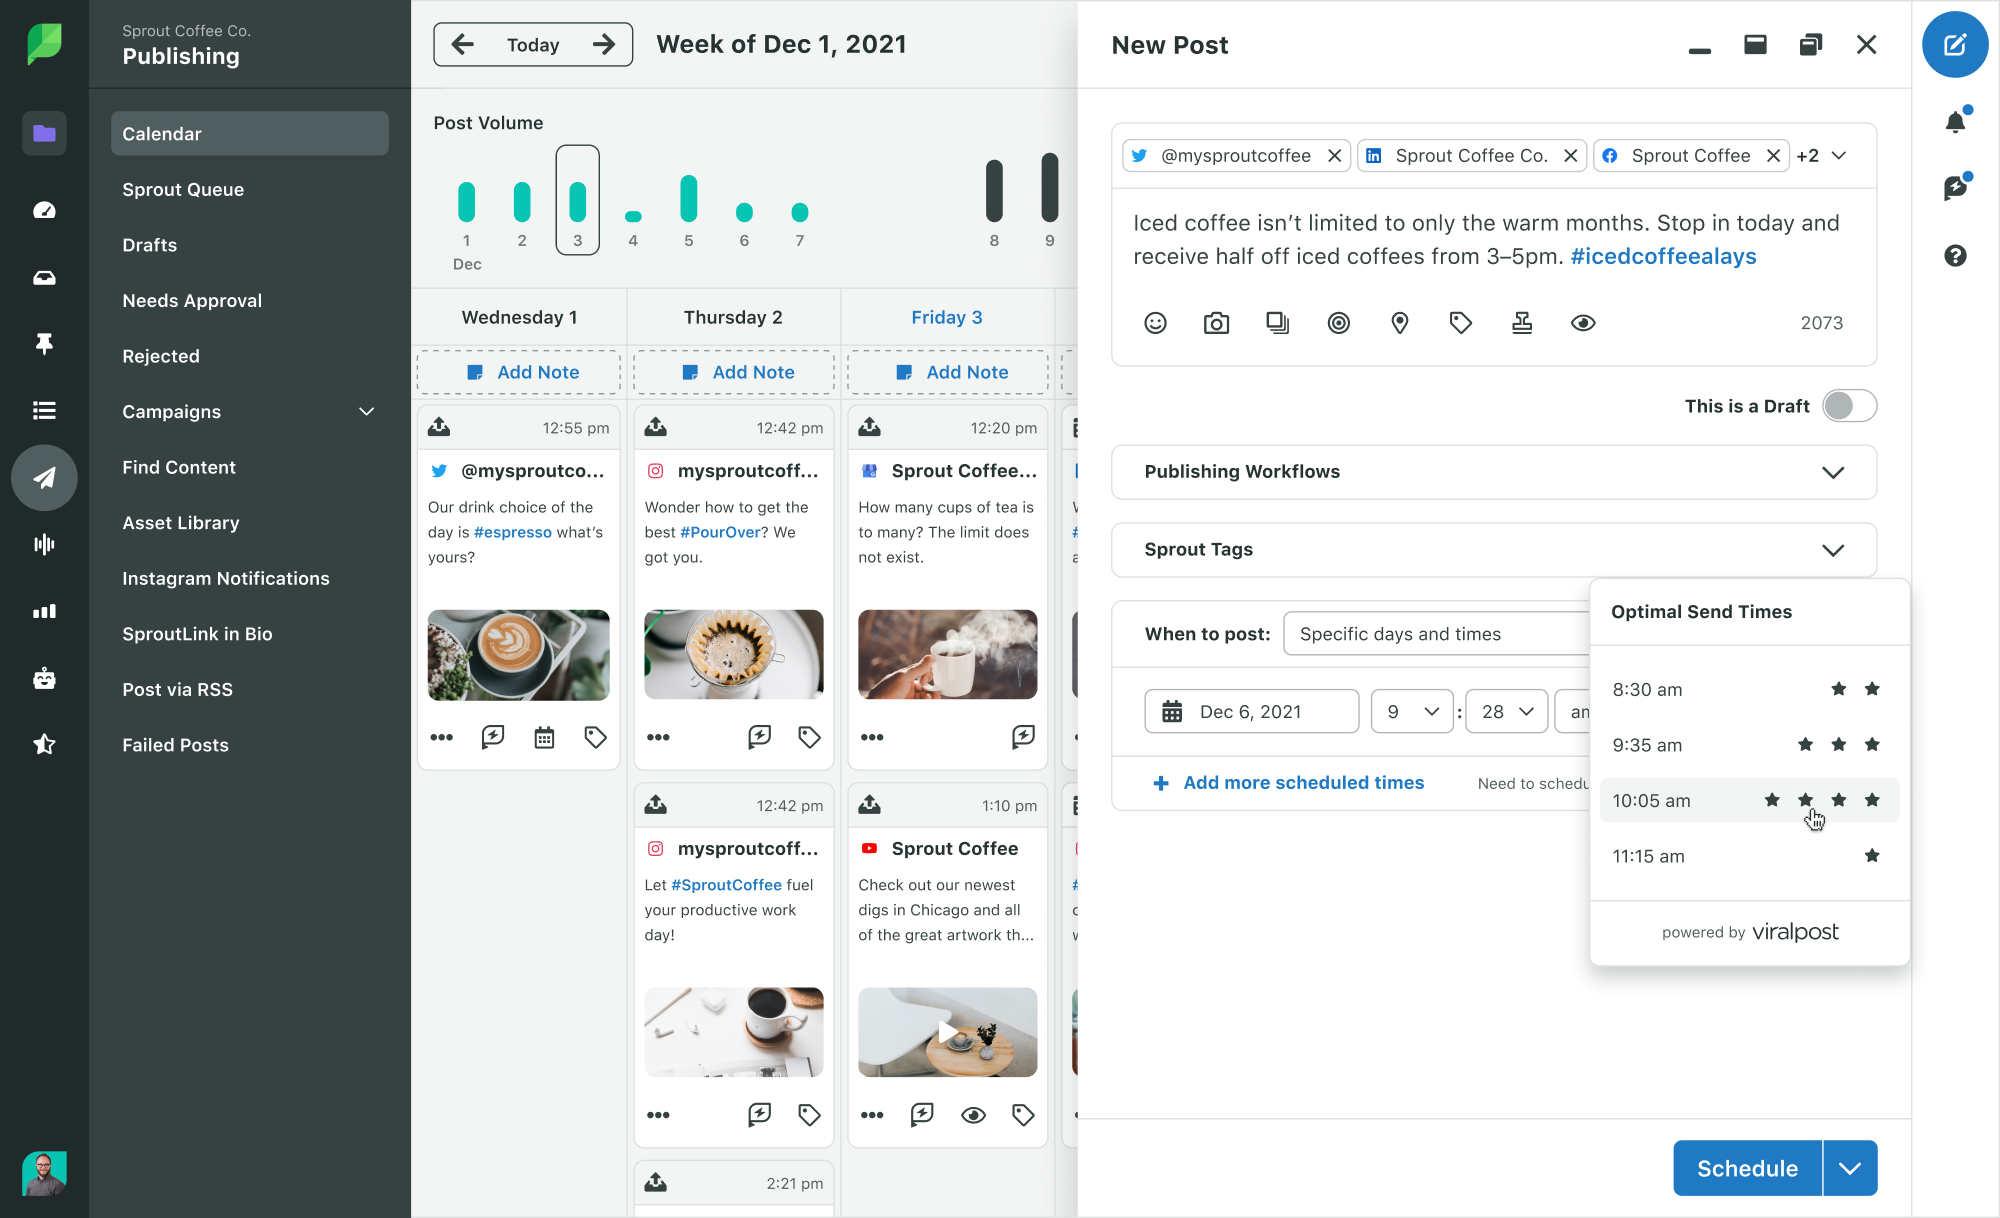The width and height of the screenshot is (2000, 1218).
Task: Expand the Sprout Tags dropdown section
Action: (1831, 550)
